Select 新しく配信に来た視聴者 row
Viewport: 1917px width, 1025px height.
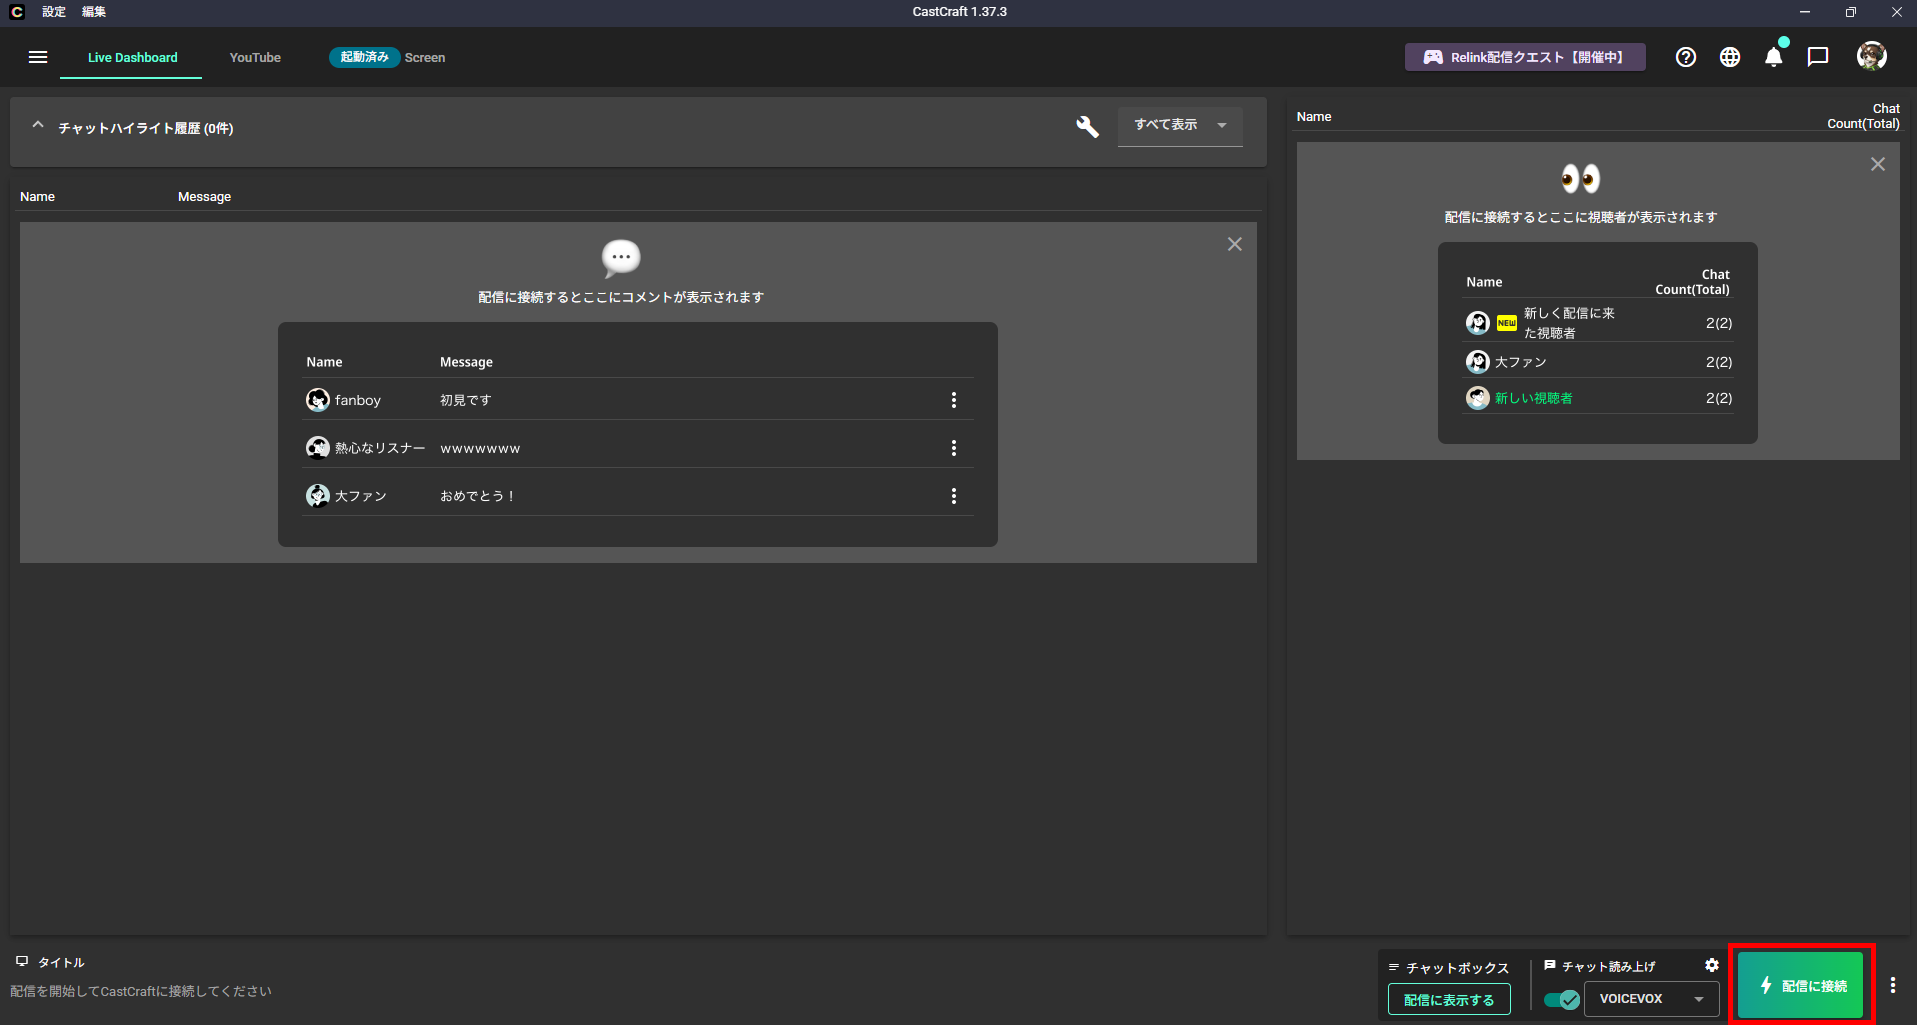(x=1598, y=323)
